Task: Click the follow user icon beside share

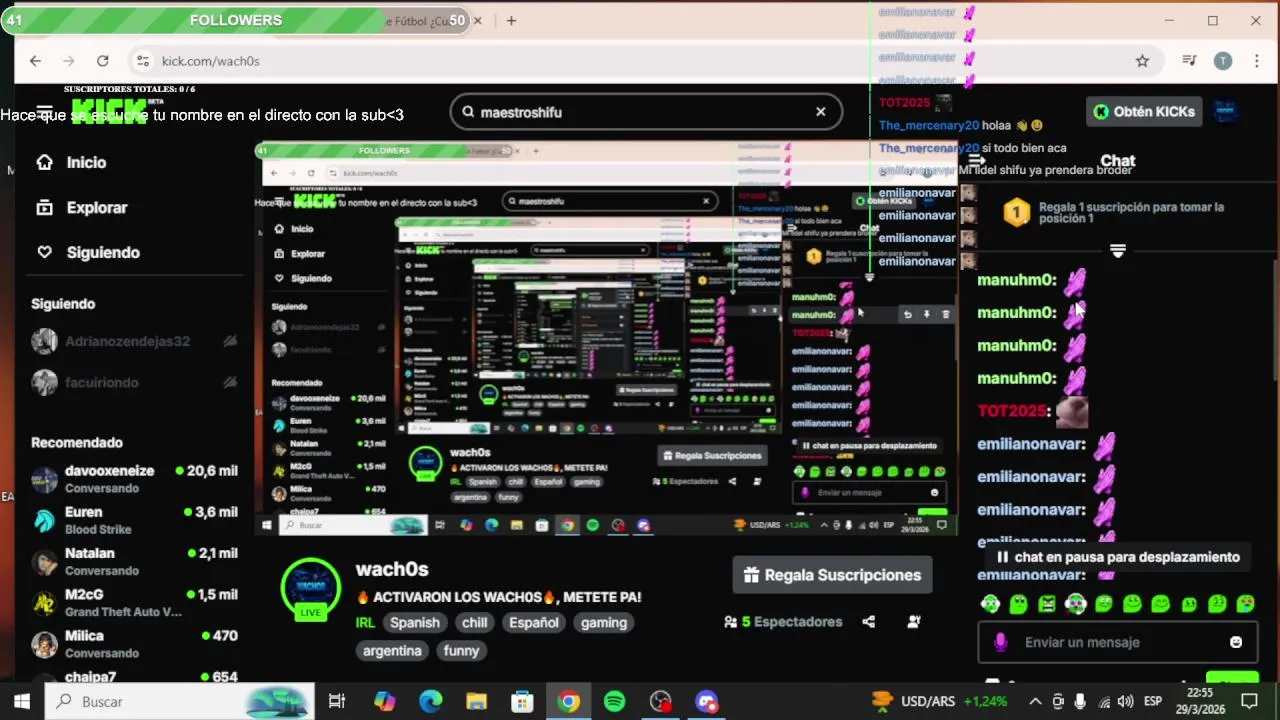Action: (913, 622)
